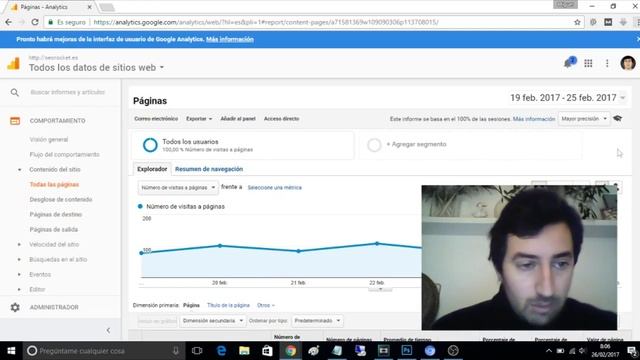Go back with the browser back arrow

pos(9,22)
